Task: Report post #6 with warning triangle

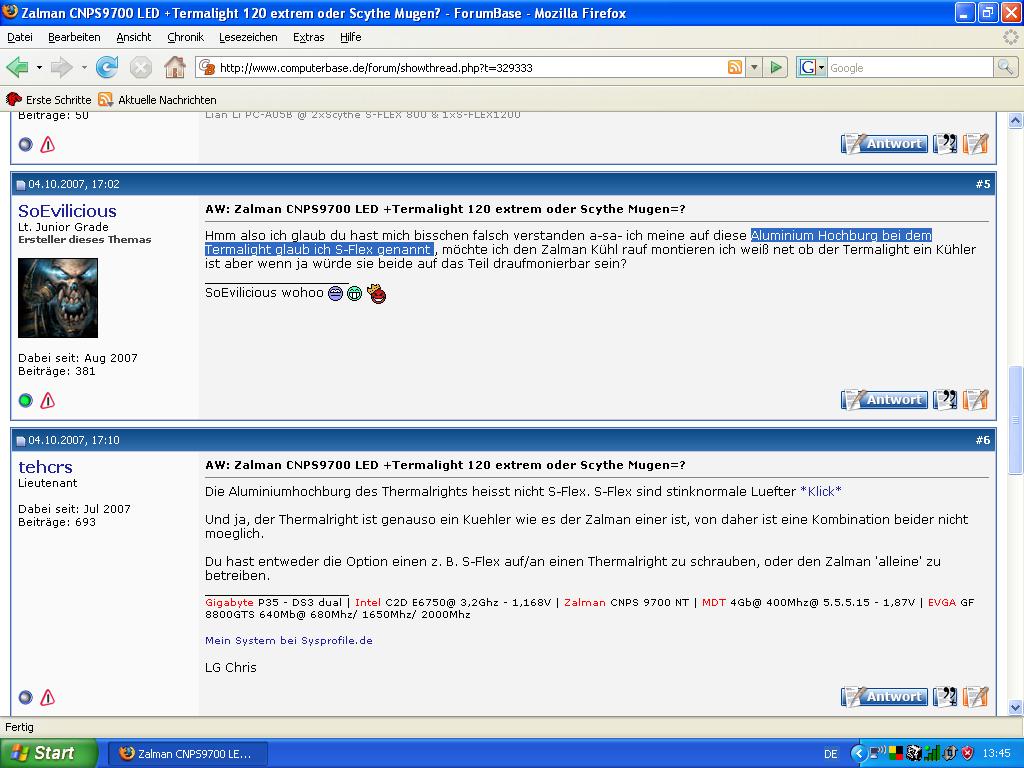Action: point(48,697)
